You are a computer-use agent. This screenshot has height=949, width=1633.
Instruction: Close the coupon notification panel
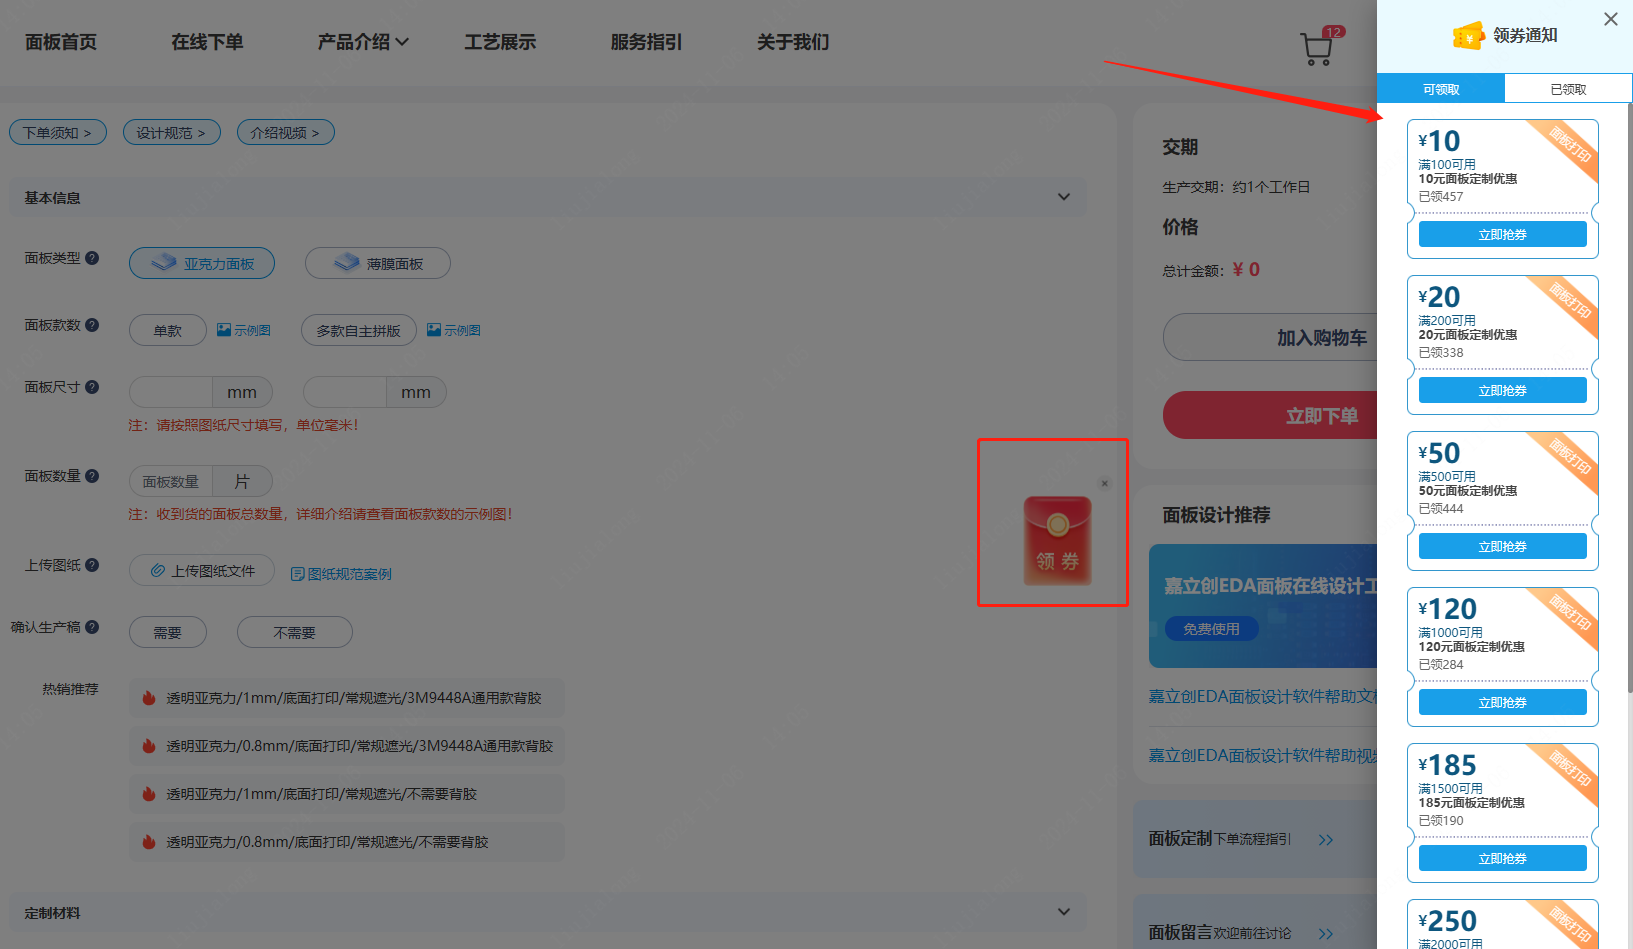click(1610, 19)
